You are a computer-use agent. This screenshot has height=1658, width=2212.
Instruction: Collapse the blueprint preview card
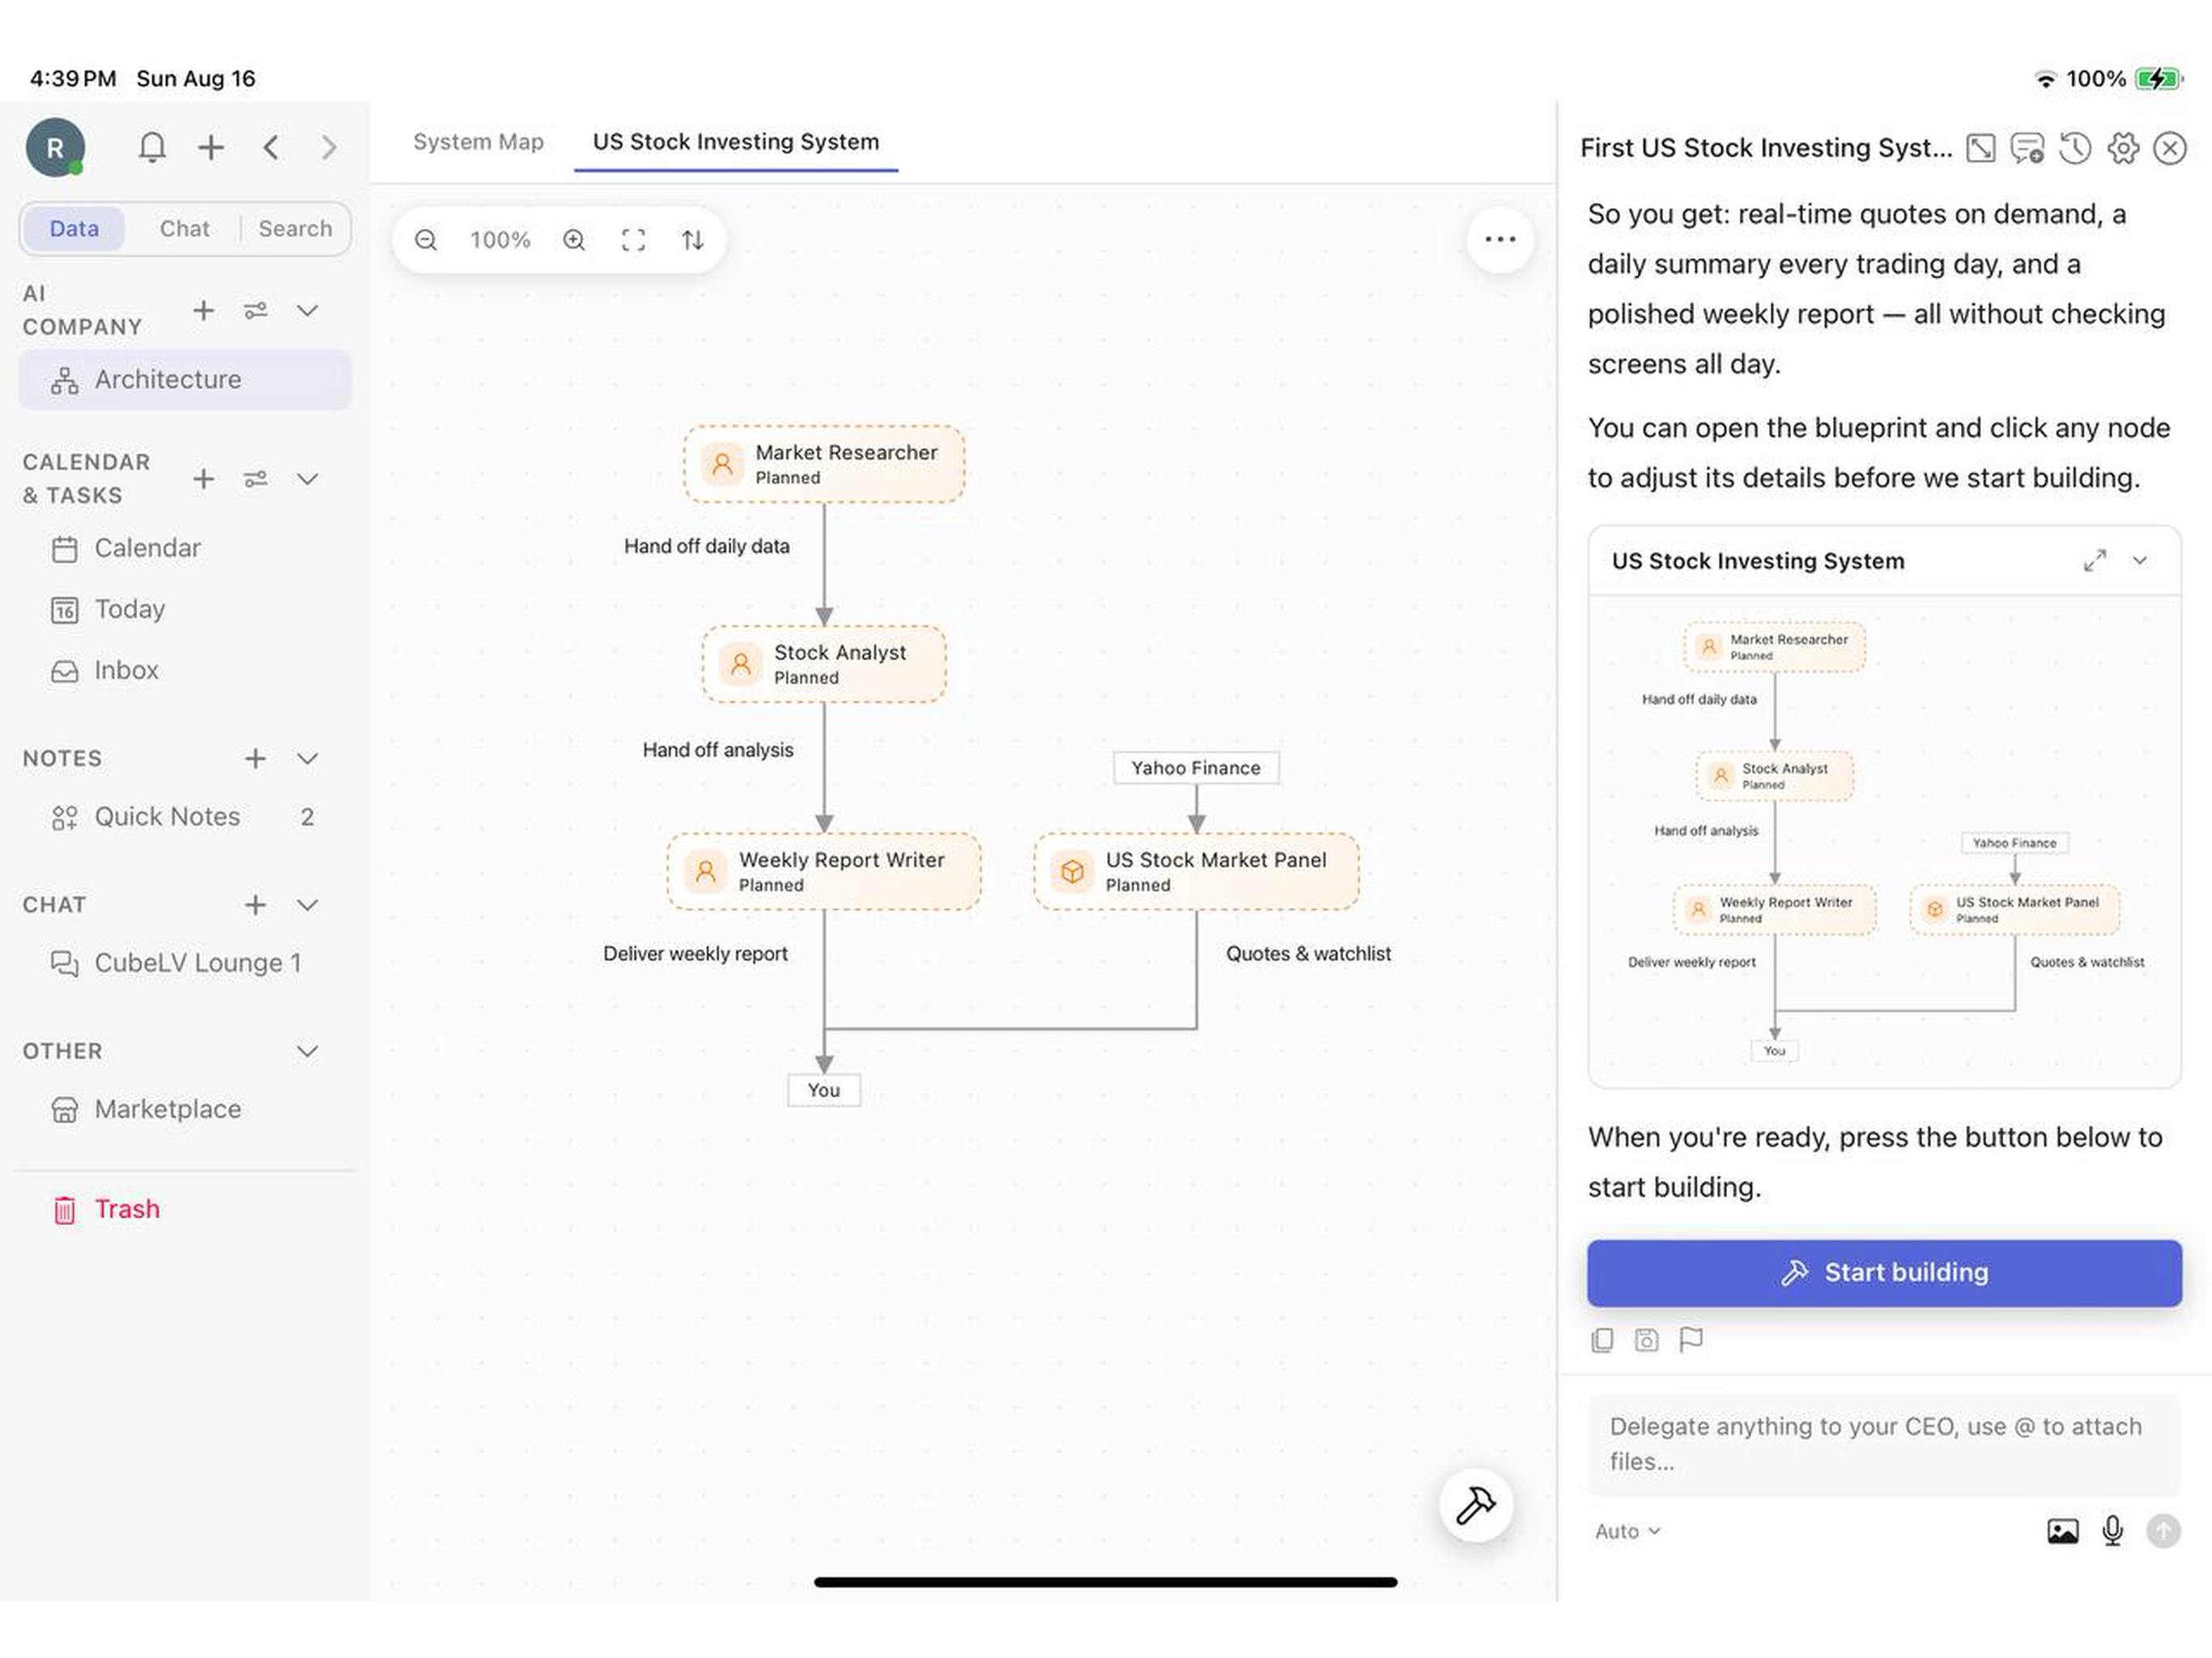coord(2140,561)
